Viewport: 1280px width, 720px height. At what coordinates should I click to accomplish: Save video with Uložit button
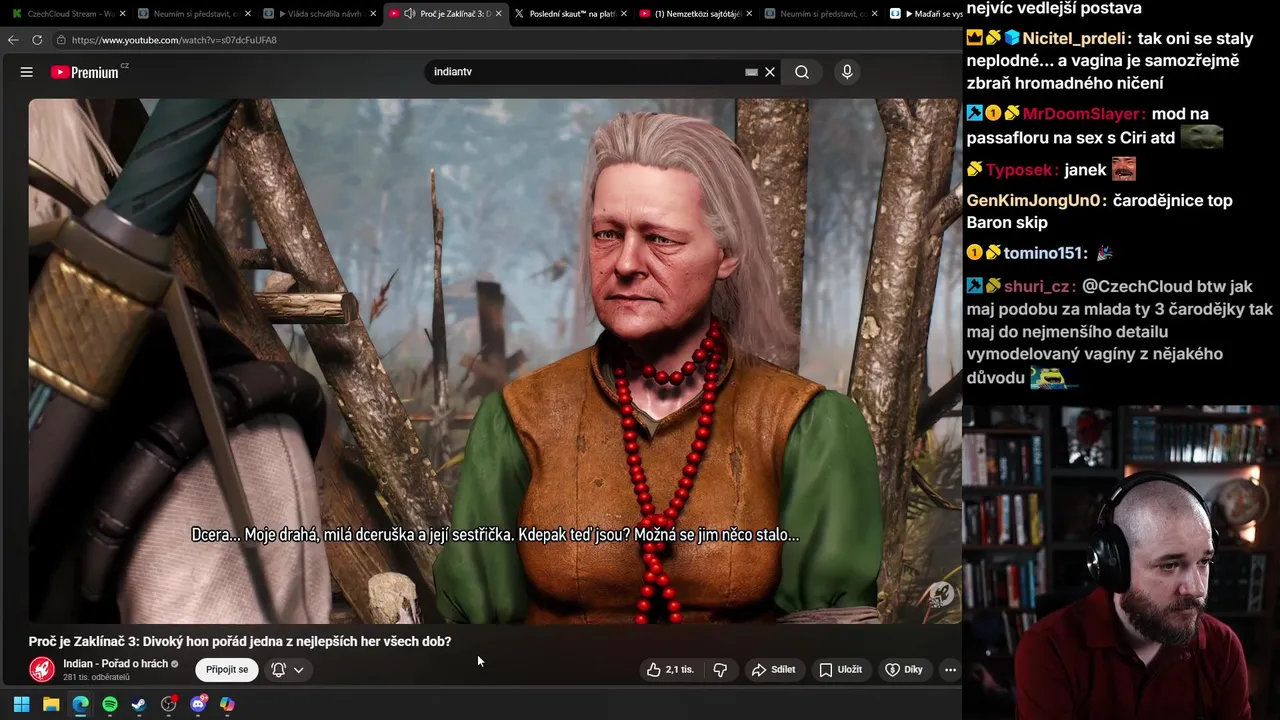click(x=841, y=669)
